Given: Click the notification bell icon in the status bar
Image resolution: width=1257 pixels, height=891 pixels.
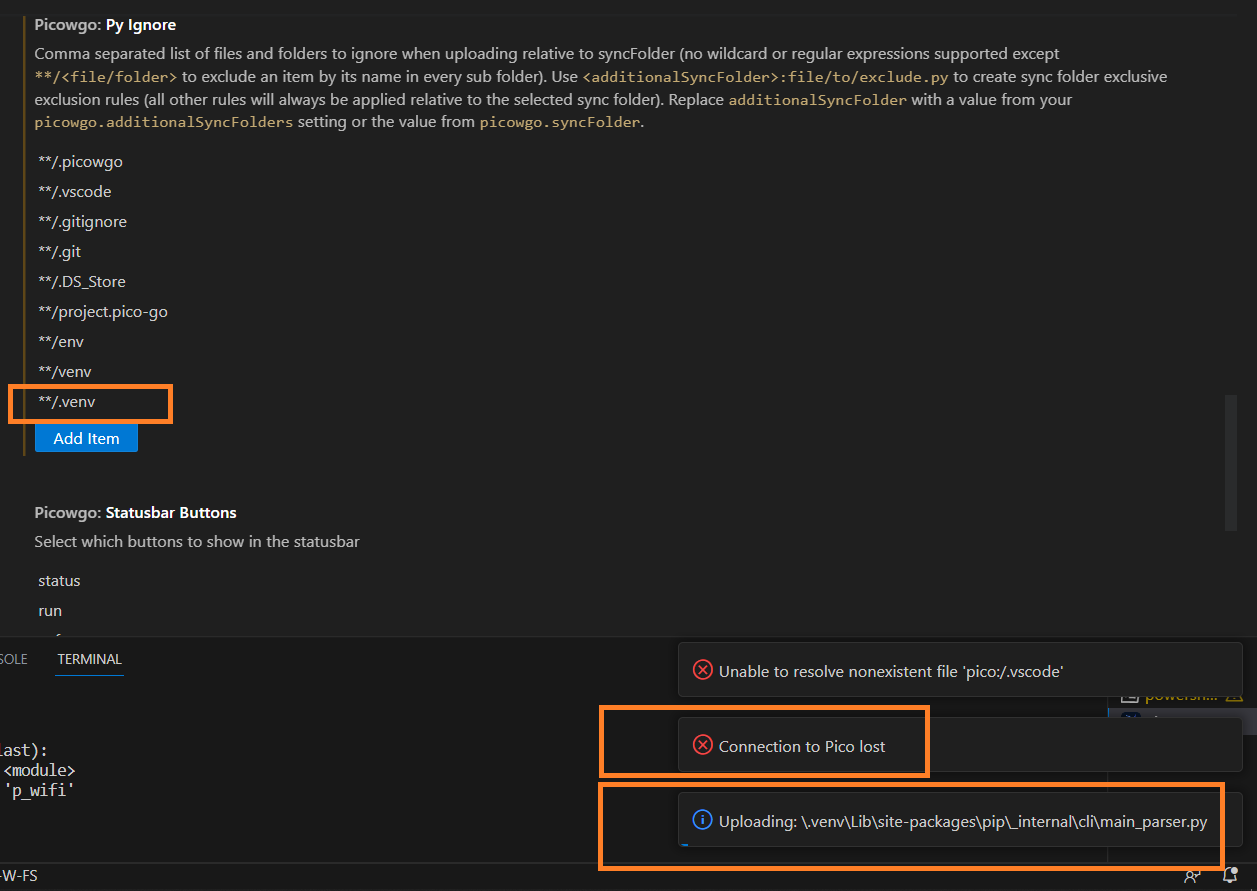Looking at the screenshot, I should (x=1230, y=877).
